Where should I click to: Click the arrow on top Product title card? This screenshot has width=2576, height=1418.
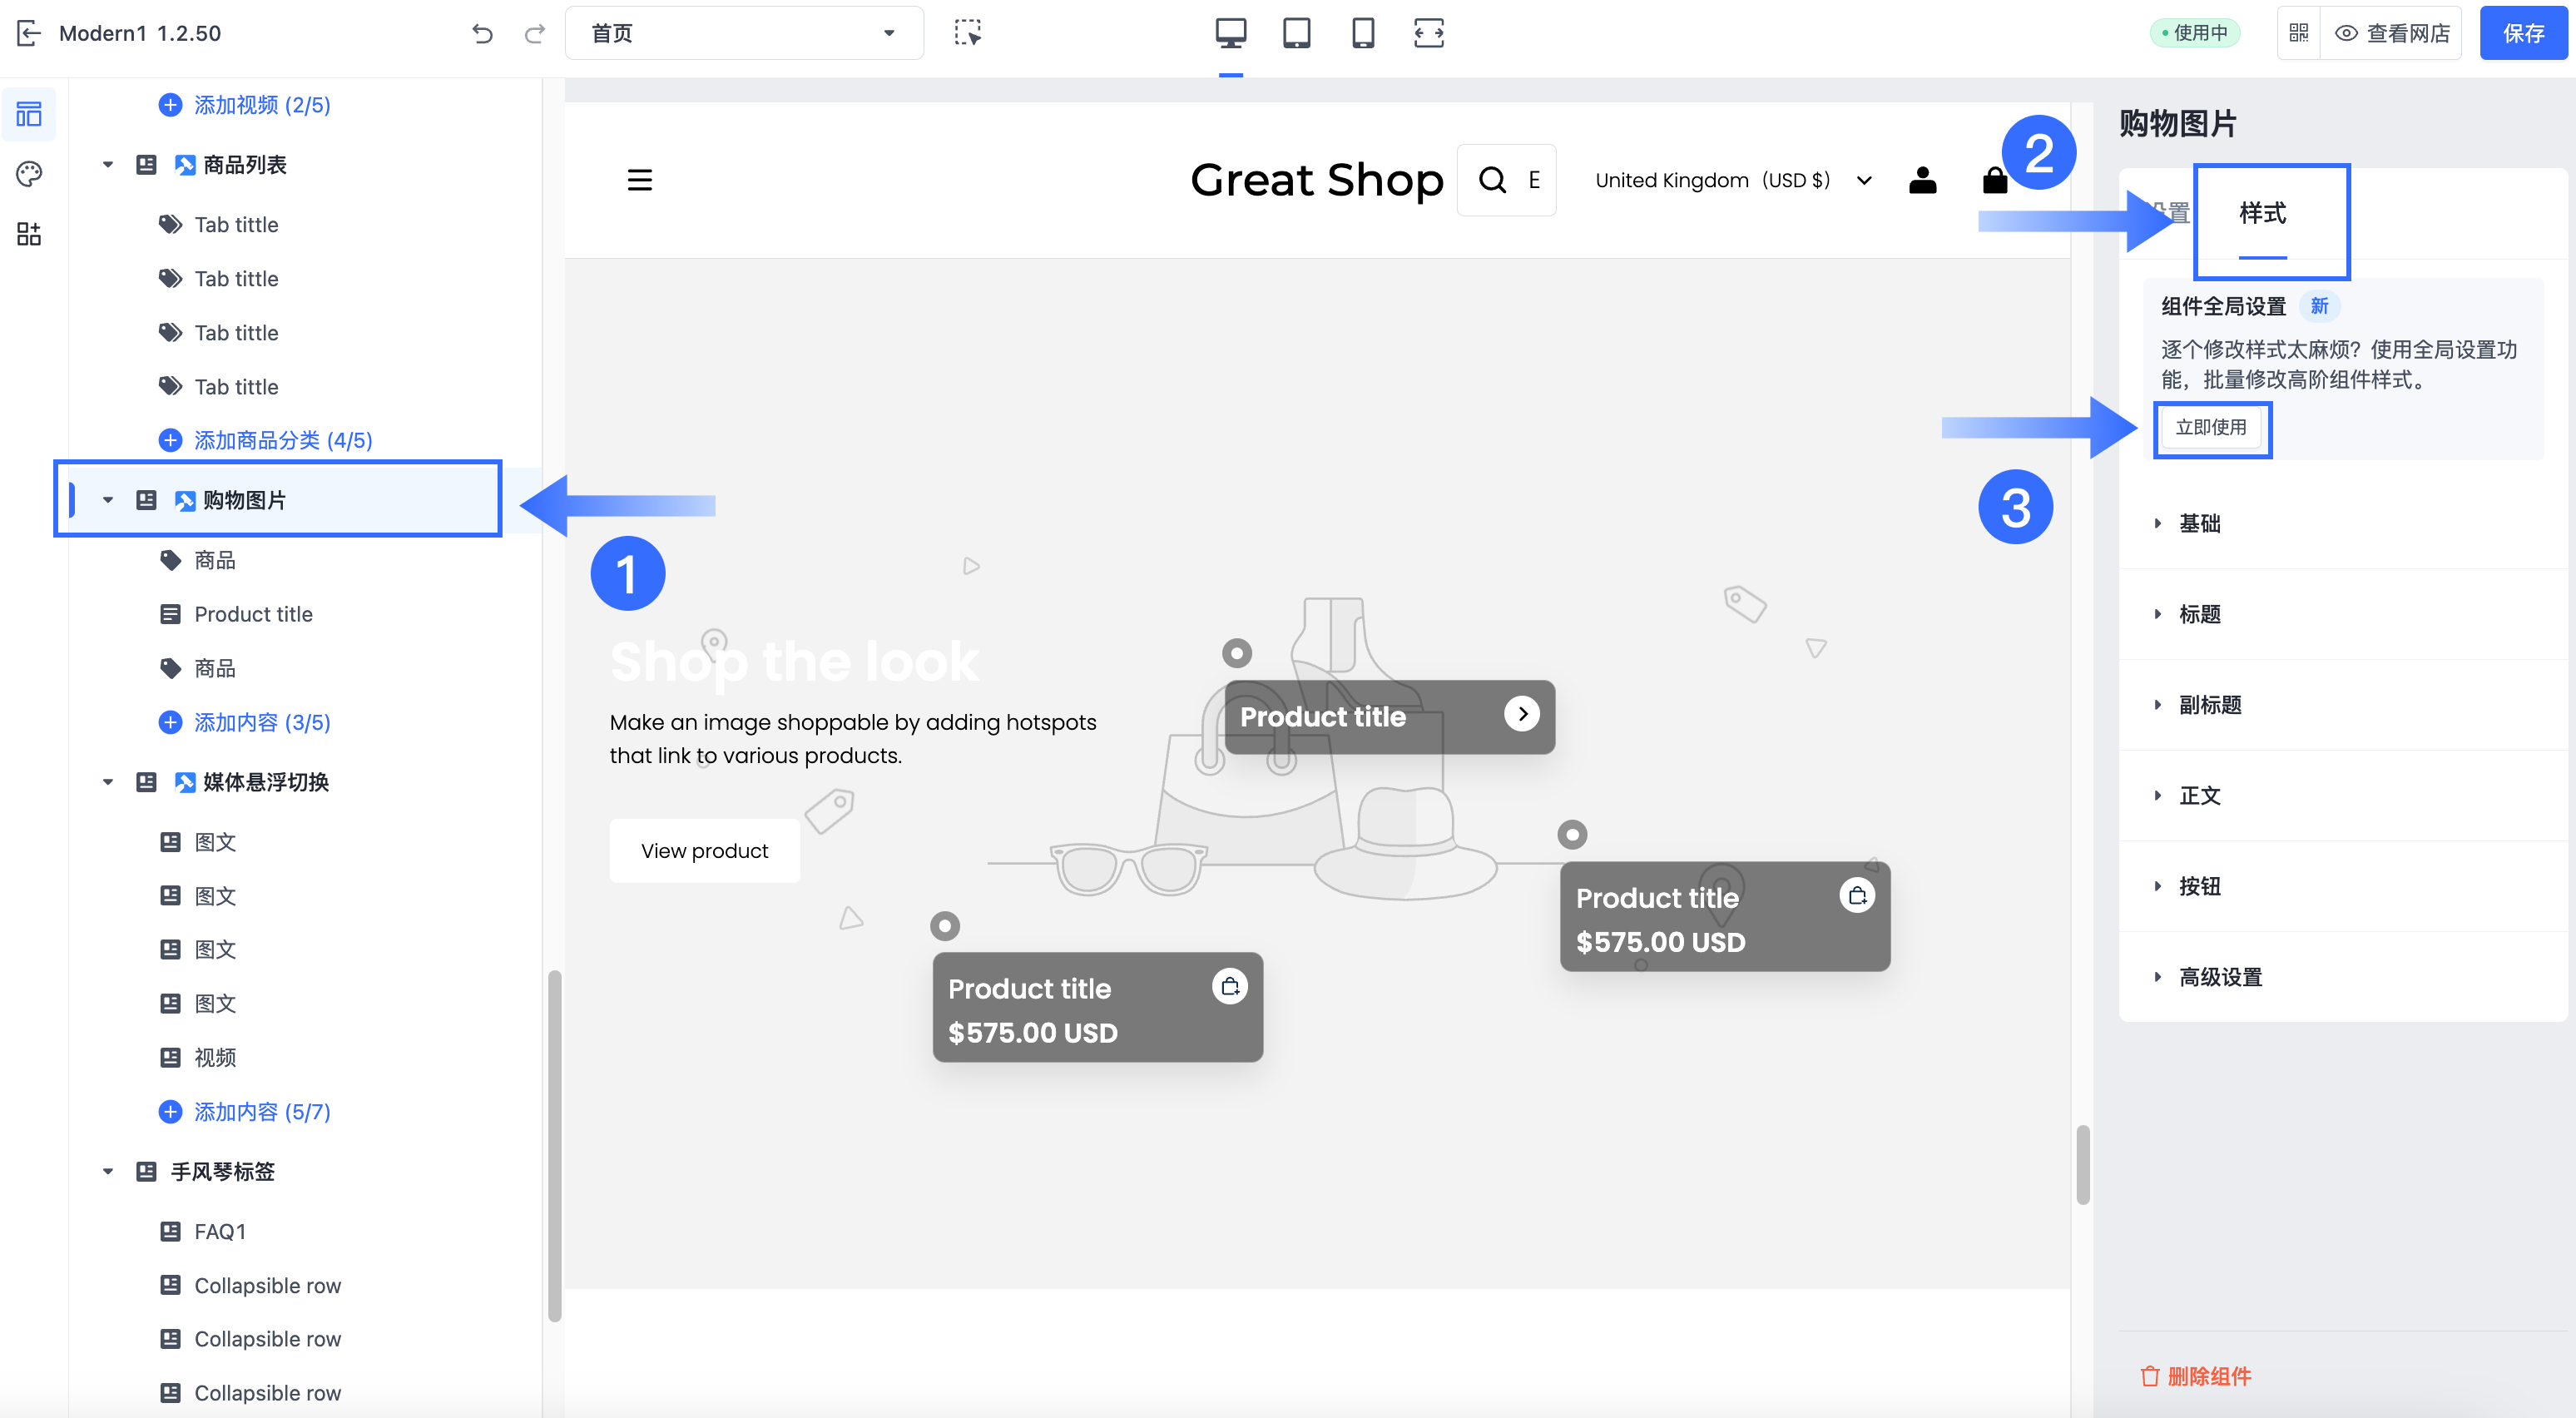pos(1522,714)
